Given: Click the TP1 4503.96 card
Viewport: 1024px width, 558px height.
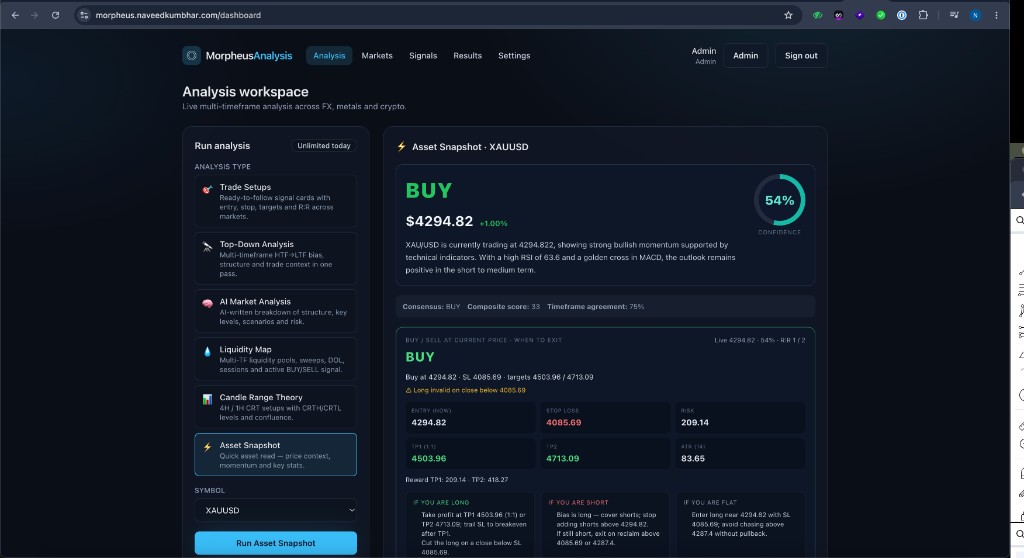Looking at the screenshot, I should click(x=470, y=453).
